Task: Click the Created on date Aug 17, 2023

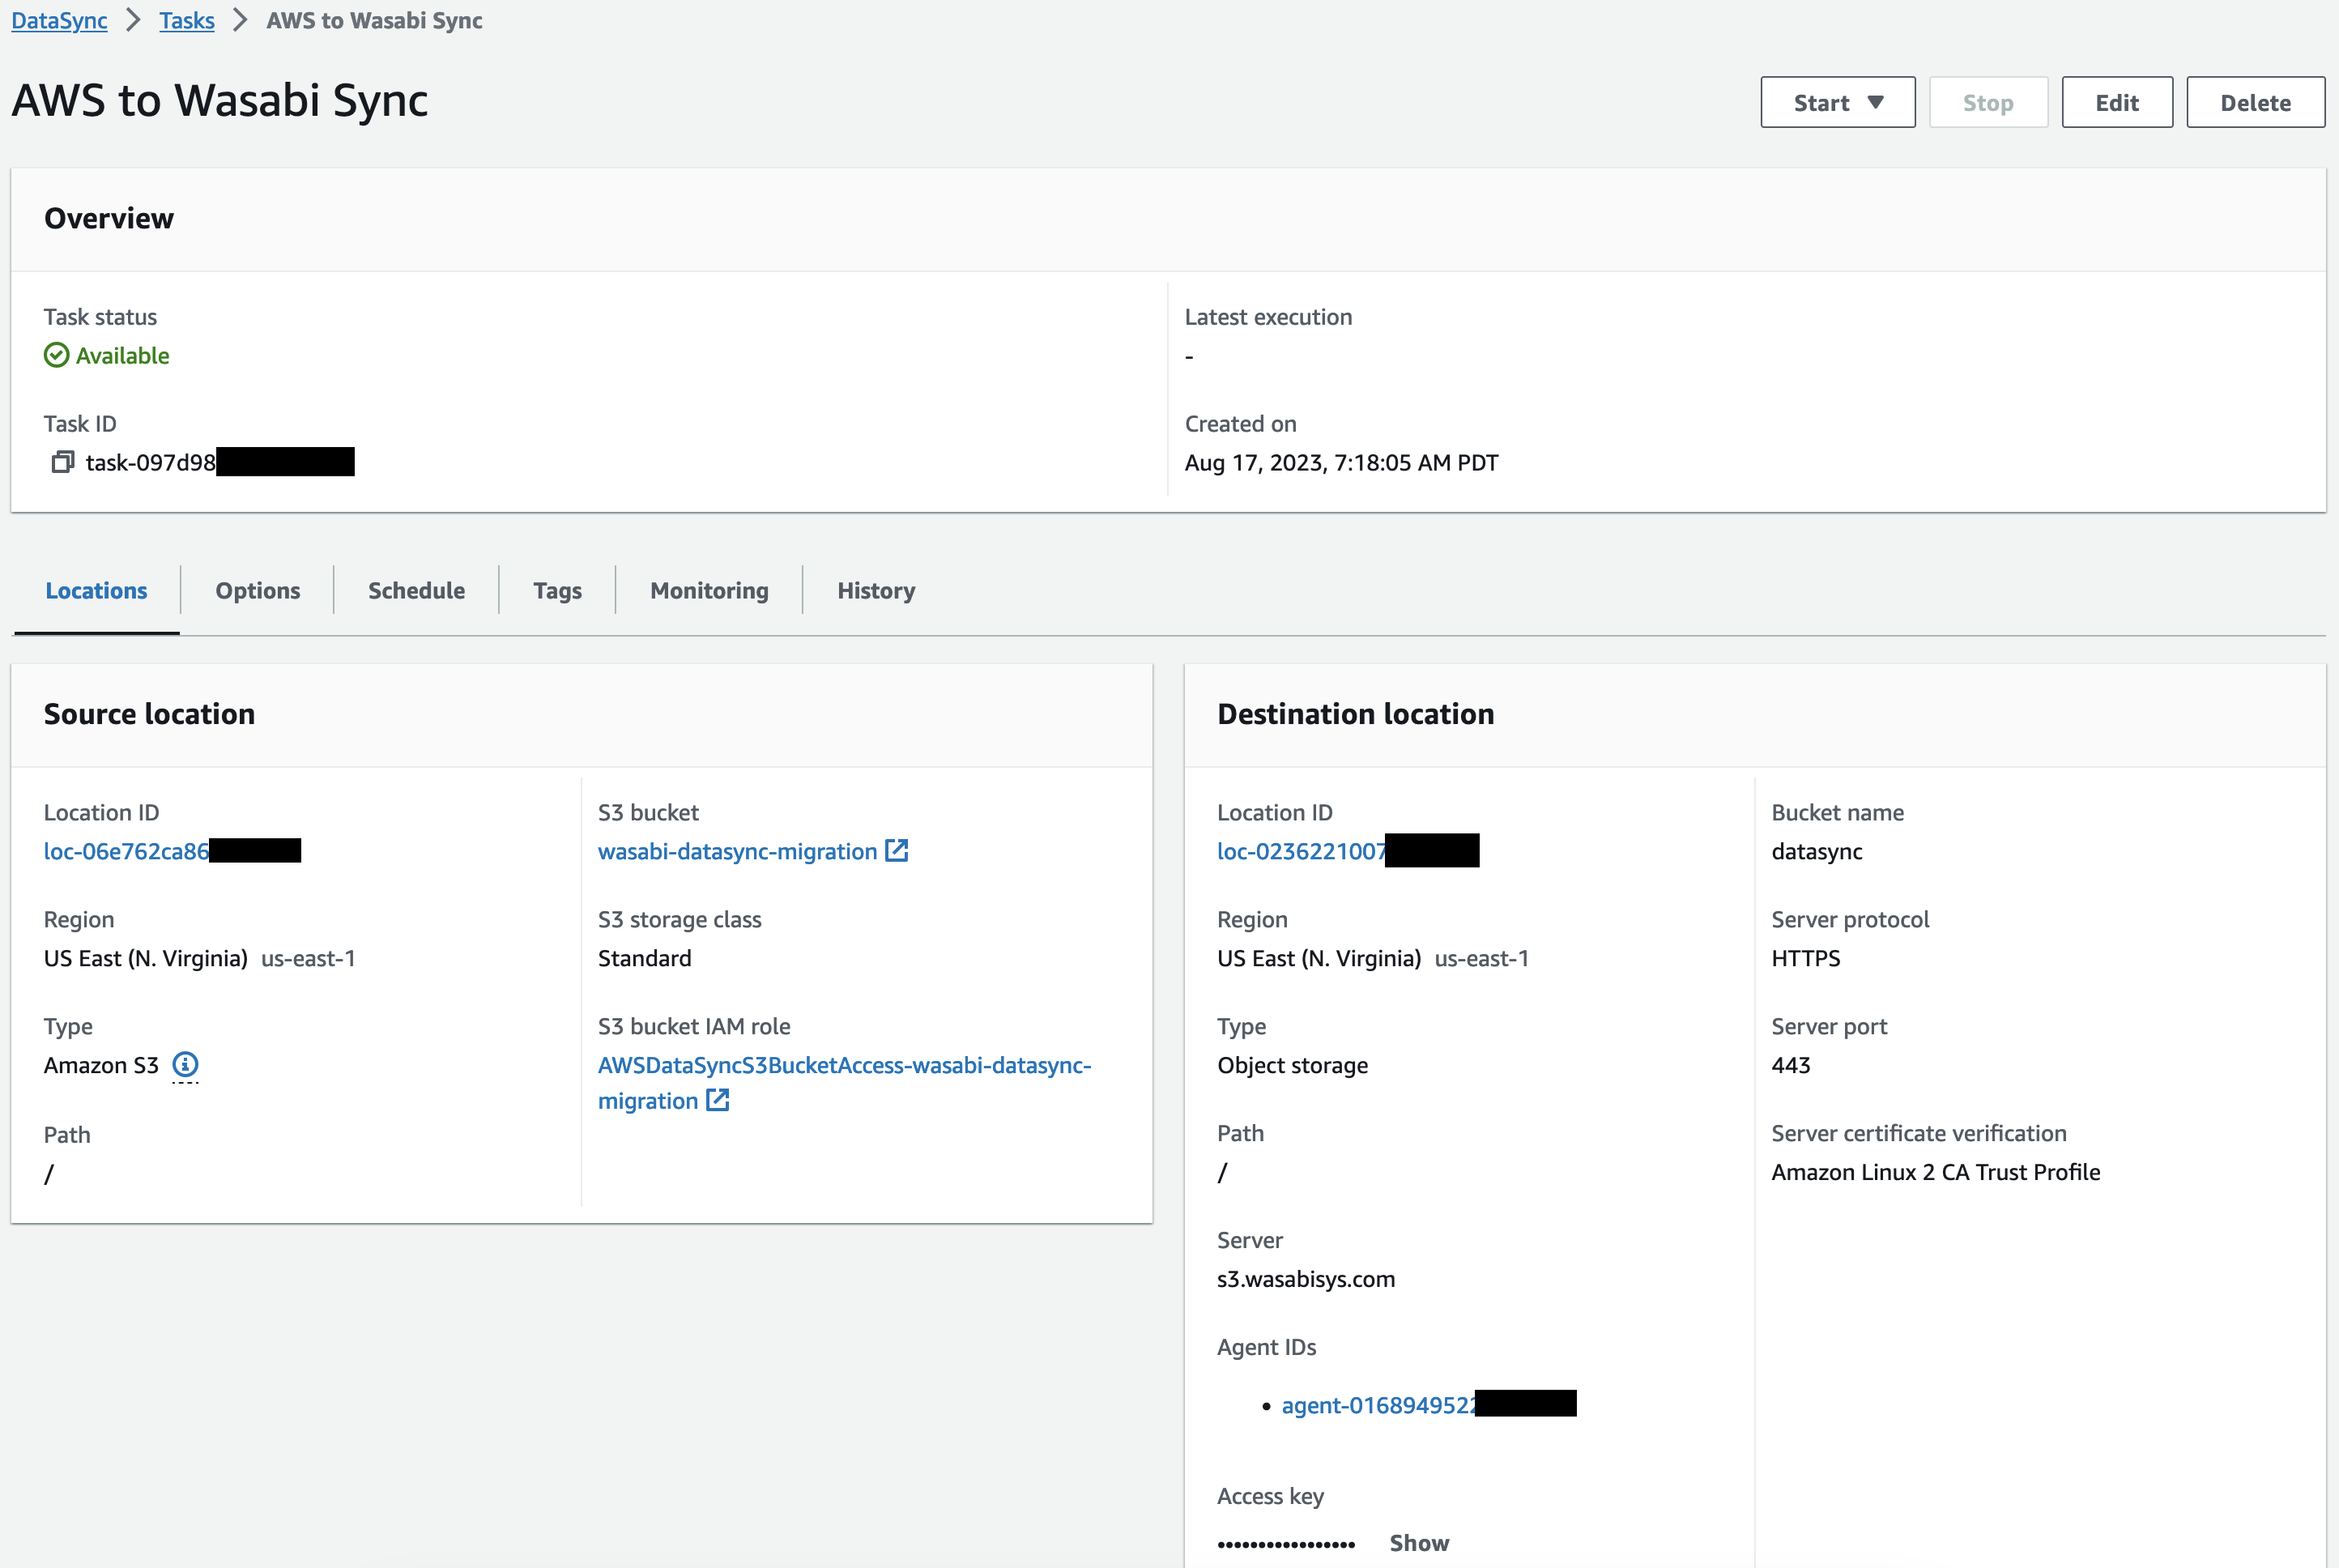Action: click(x=1341, y=462)
